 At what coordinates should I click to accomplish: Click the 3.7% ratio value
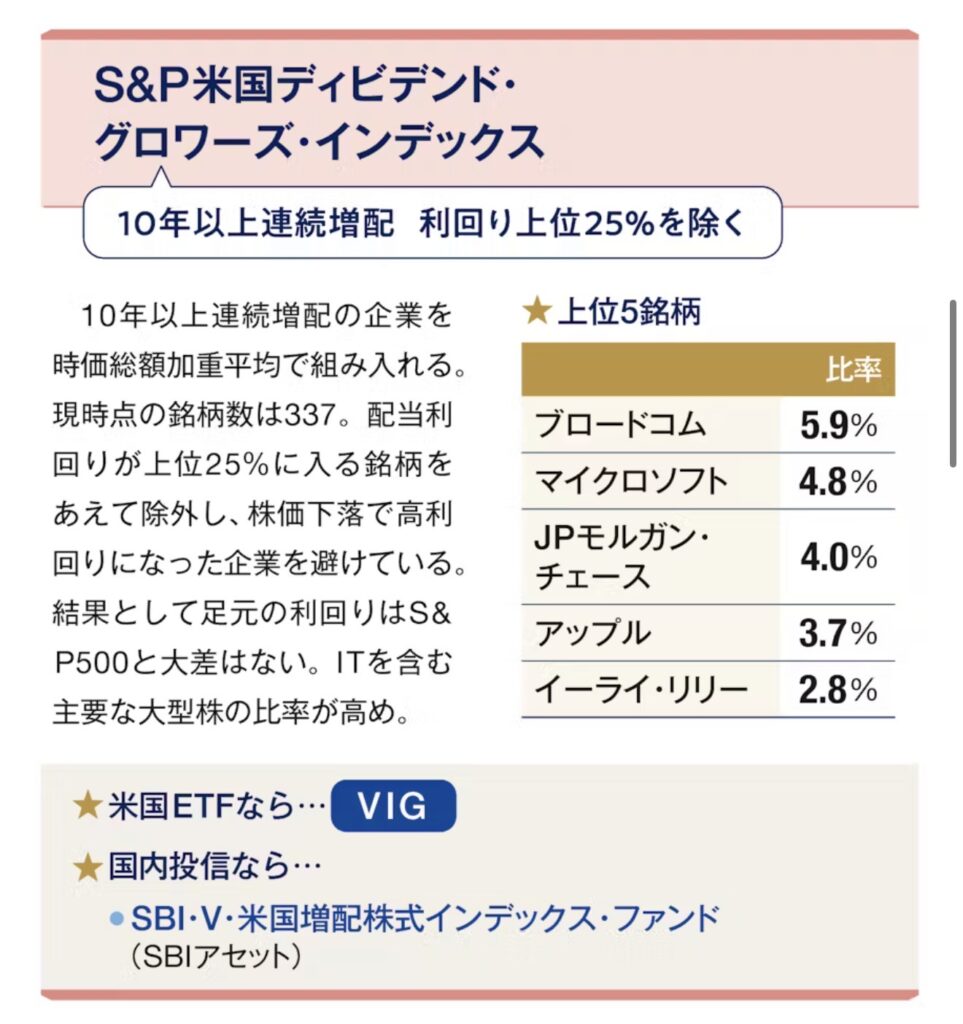coord(838,632)
